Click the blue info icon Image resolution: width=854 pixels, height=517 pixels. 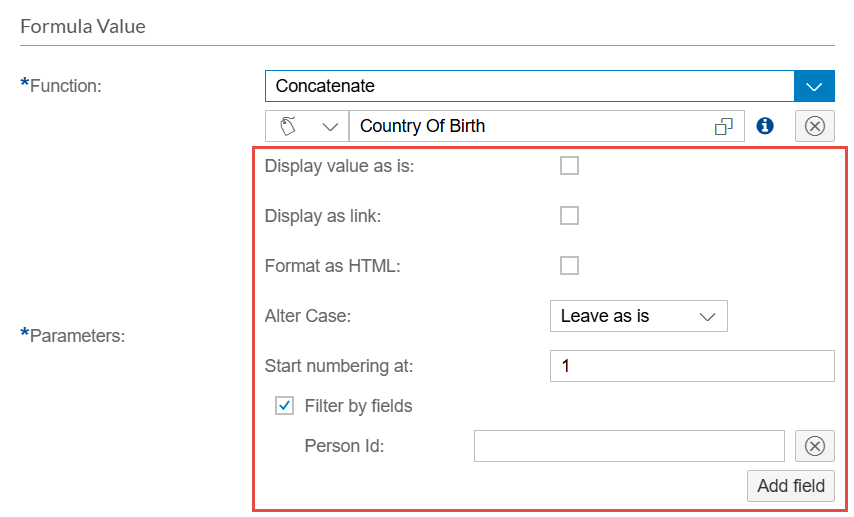[x=765, y=126]
